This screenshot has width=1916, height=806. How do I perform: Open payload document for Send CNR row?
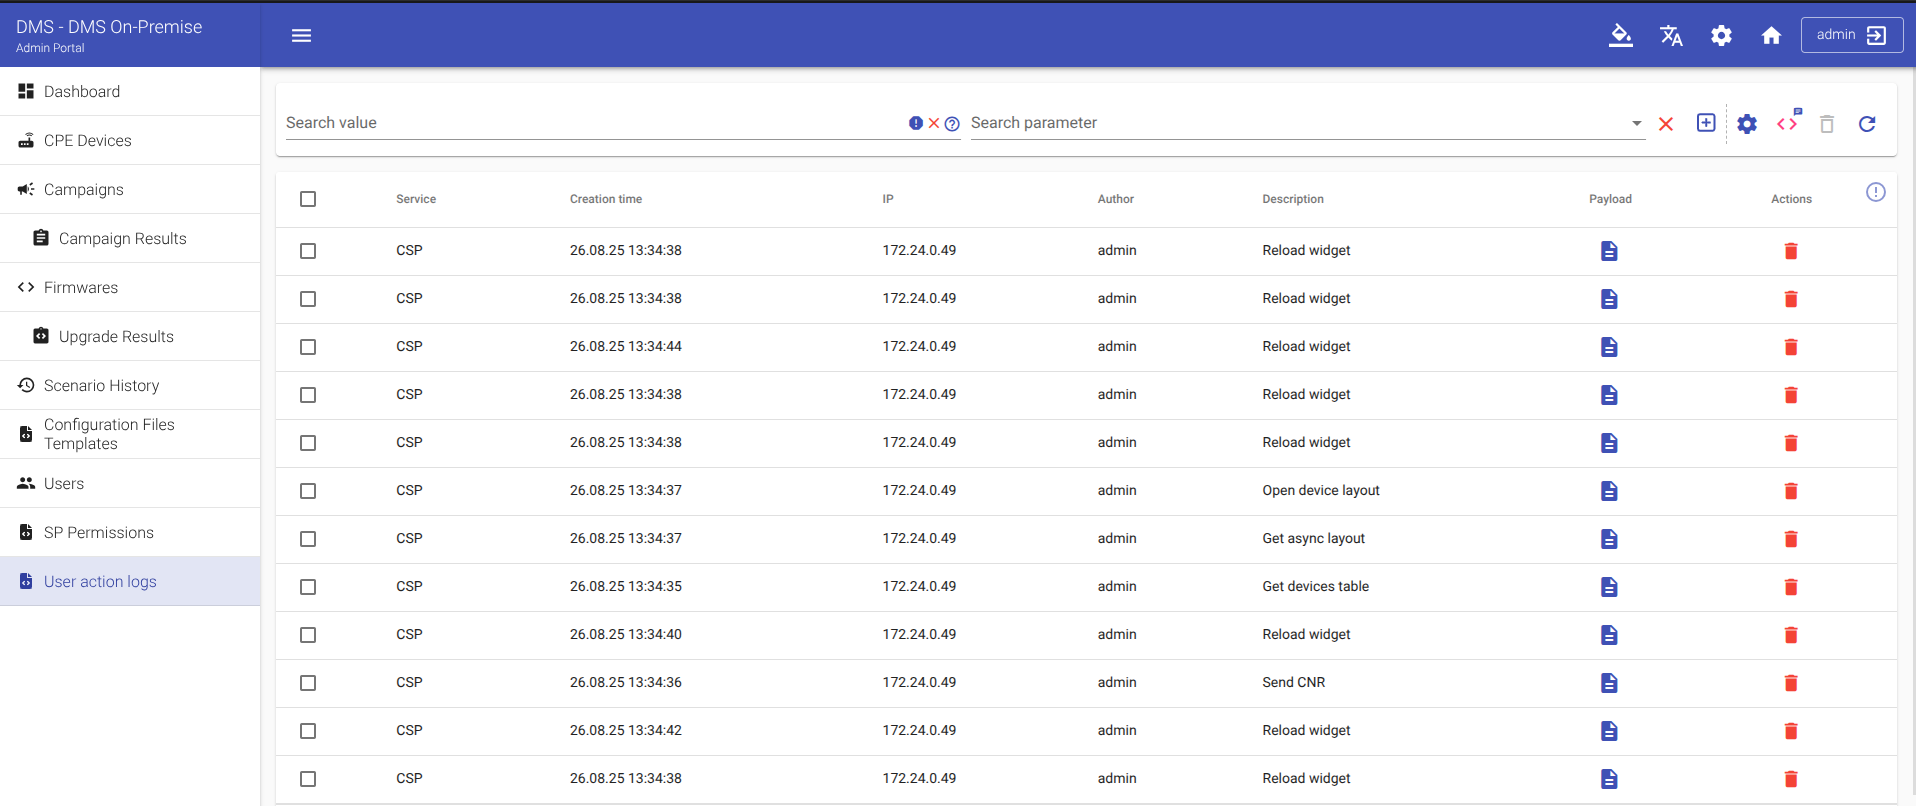tap(1609, 683)
